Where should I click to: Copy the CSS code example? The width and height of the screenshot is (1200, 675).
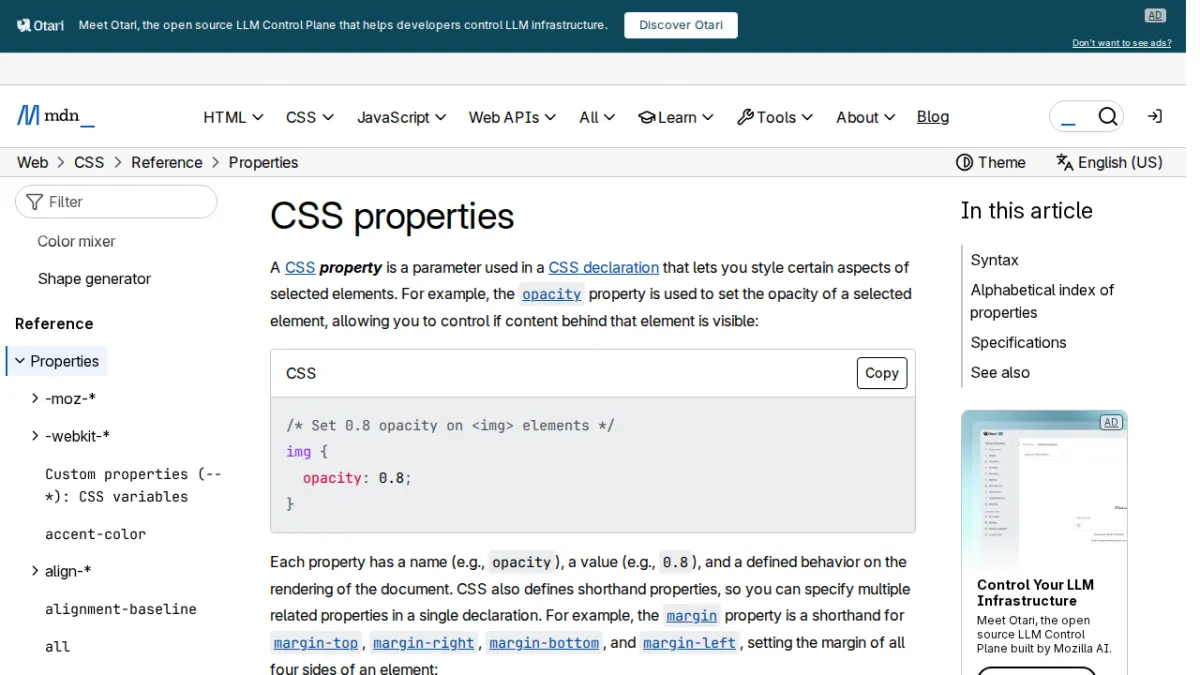click(x=882, y=373)
